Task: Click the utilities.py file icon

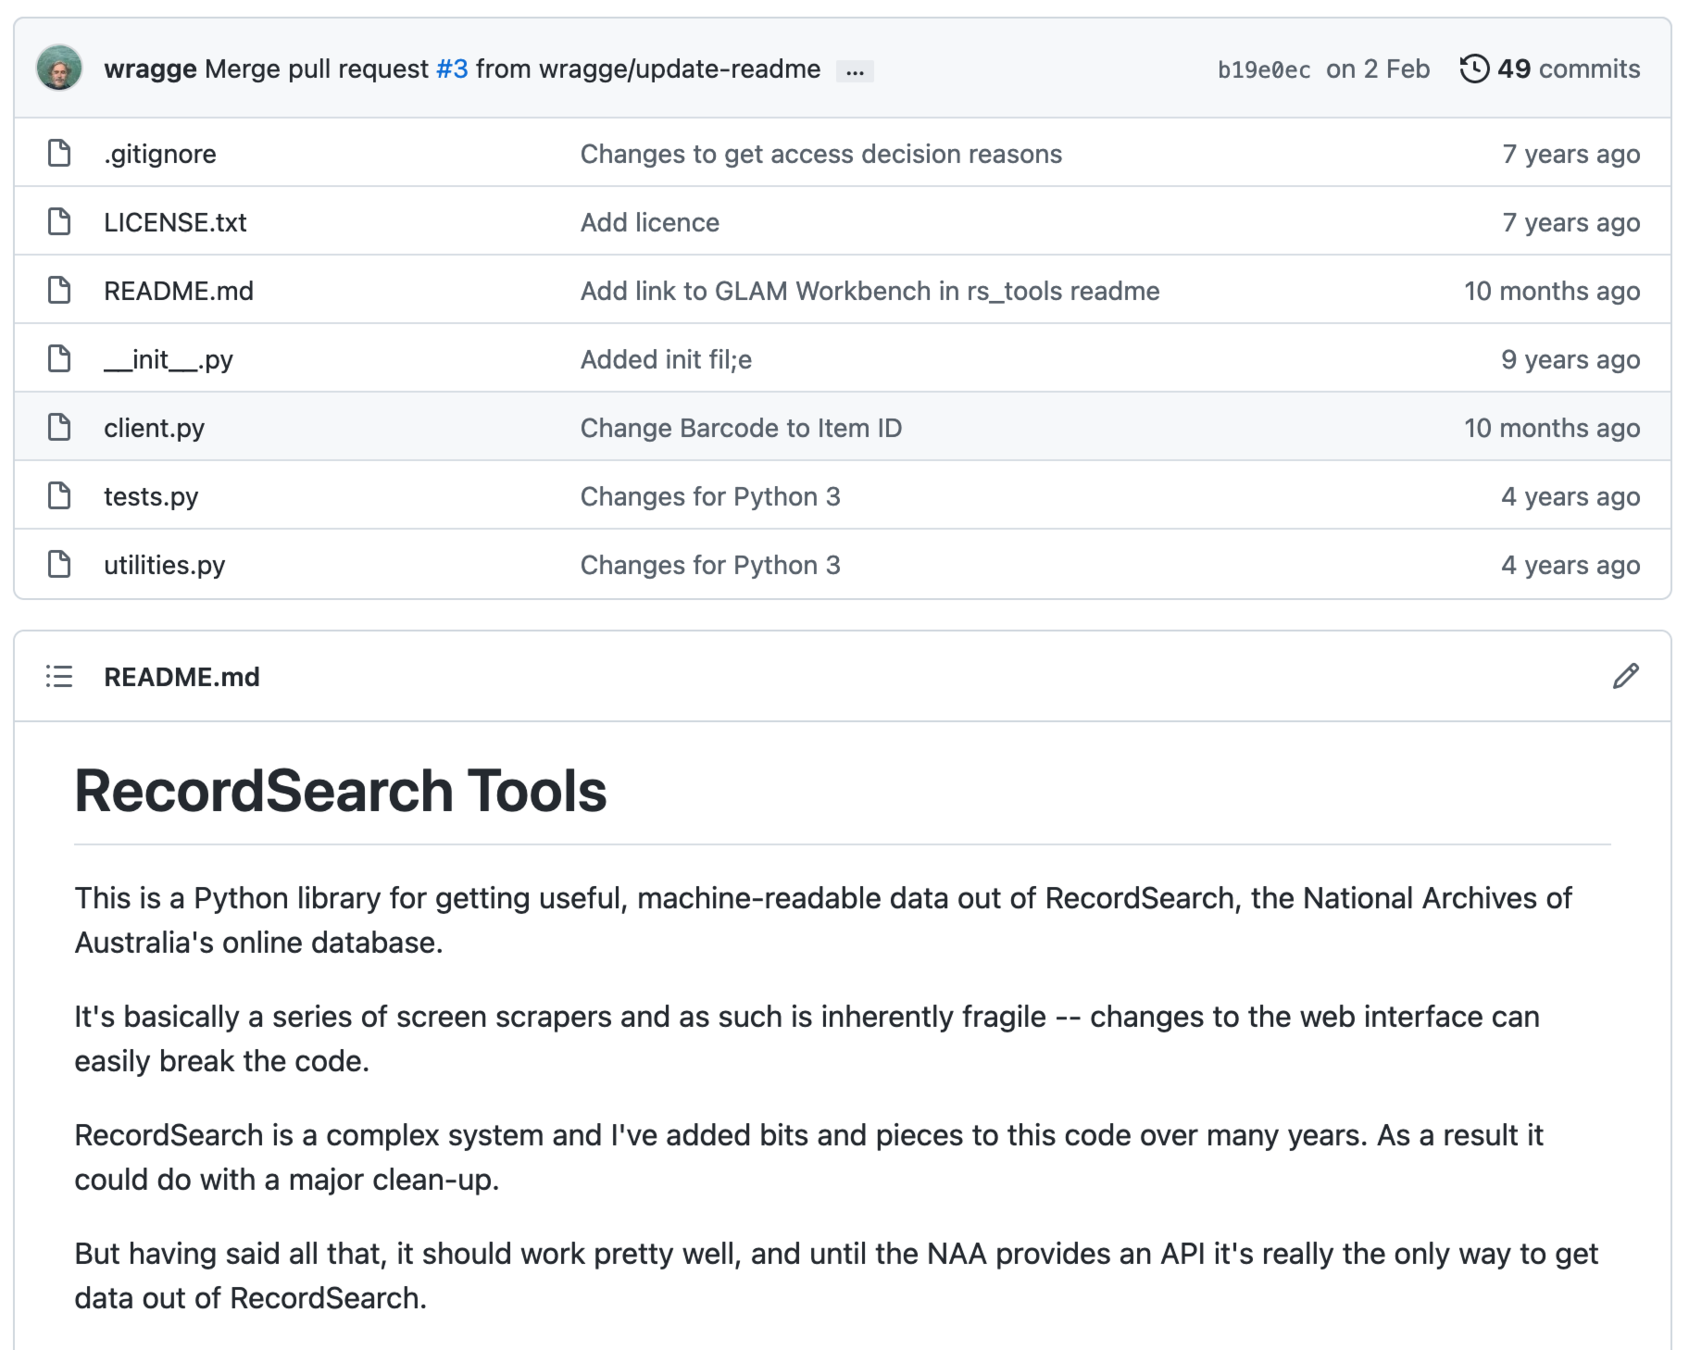Action: [x=59, y=565]
